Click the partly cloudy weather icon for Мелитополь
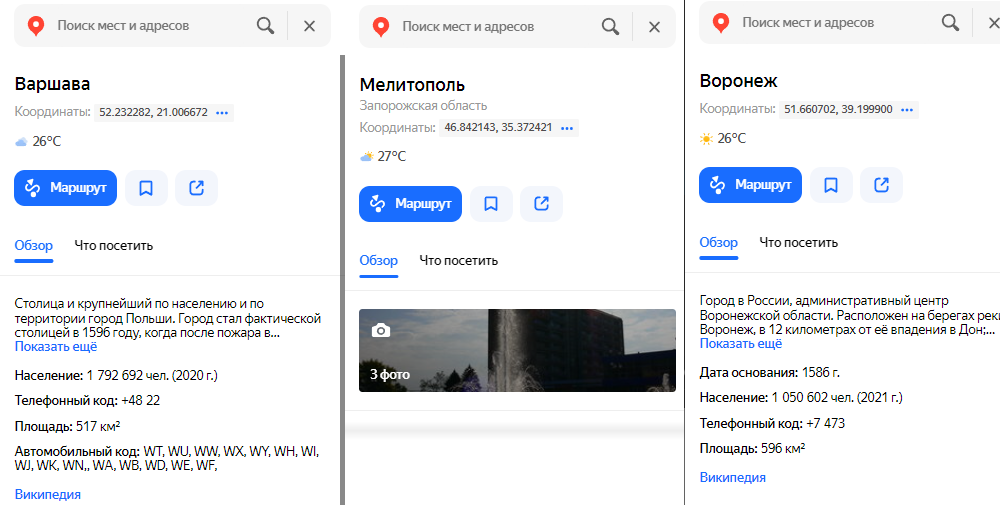 366,156
